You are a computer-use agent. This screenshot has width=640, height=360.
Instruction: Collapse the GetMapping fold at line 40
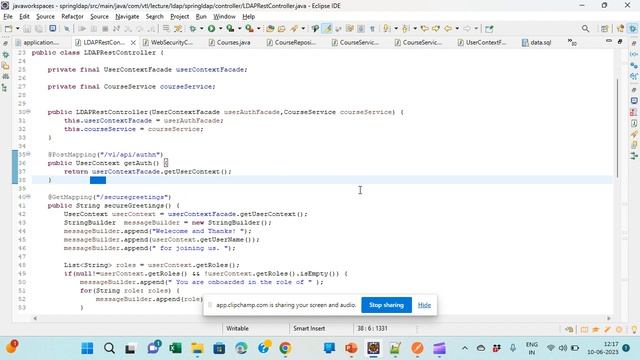[x=29, y=197]
